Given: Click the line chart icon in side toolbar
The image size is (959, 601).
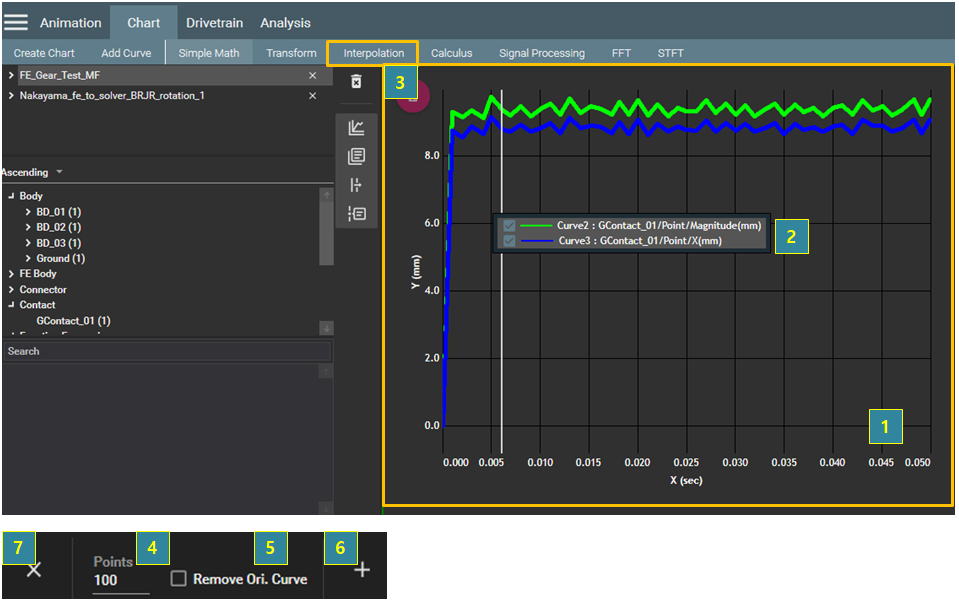Looking at the screenshot, I should (356, 128).
